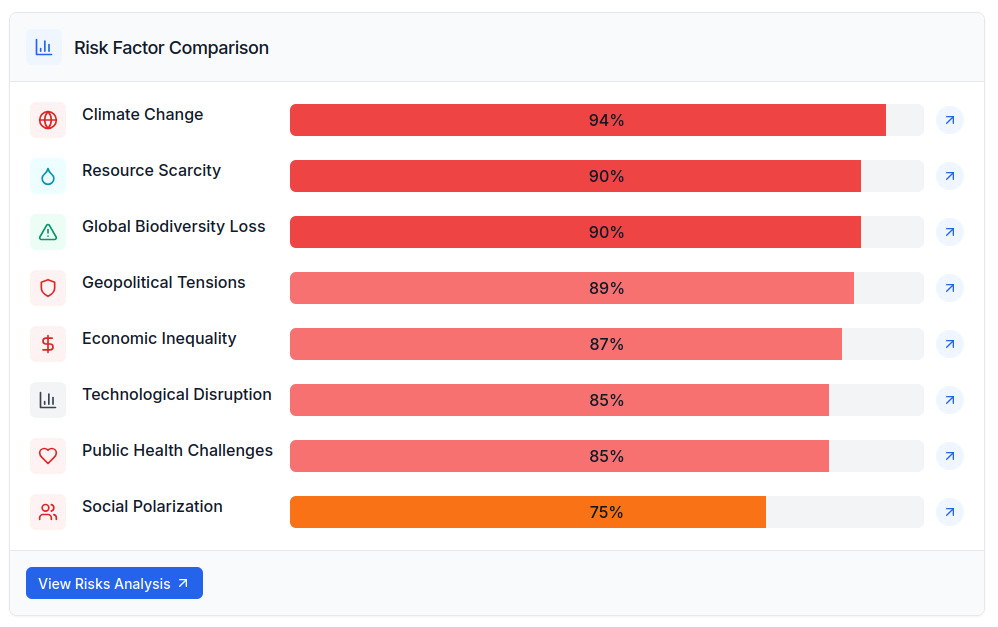Click the water droplet icon for Resource Scarcity
The width and height of the screenshot is (998, 627).
48,176
